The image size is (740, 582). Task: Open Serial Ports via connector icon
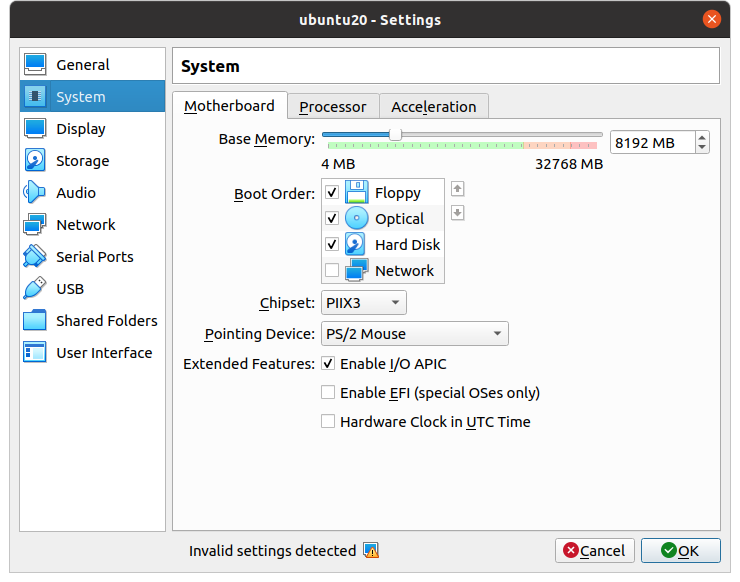(35, 256)
